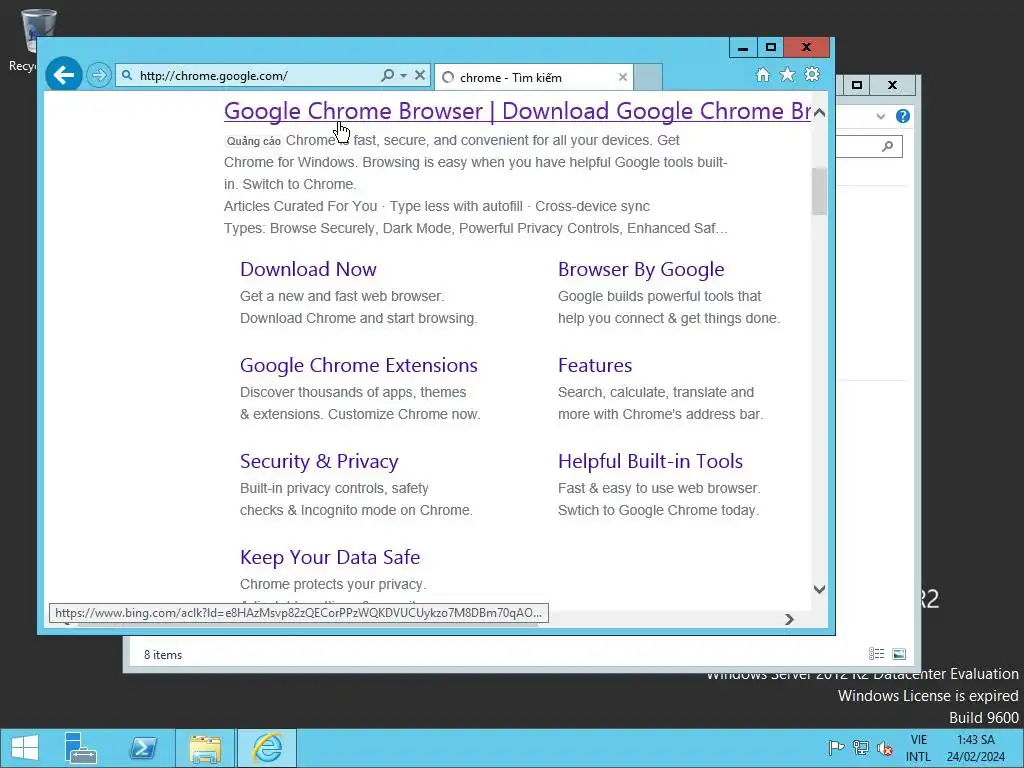Open a new blank tab
This screenshot has height=768, width=1024.
(x=648, y=77)
